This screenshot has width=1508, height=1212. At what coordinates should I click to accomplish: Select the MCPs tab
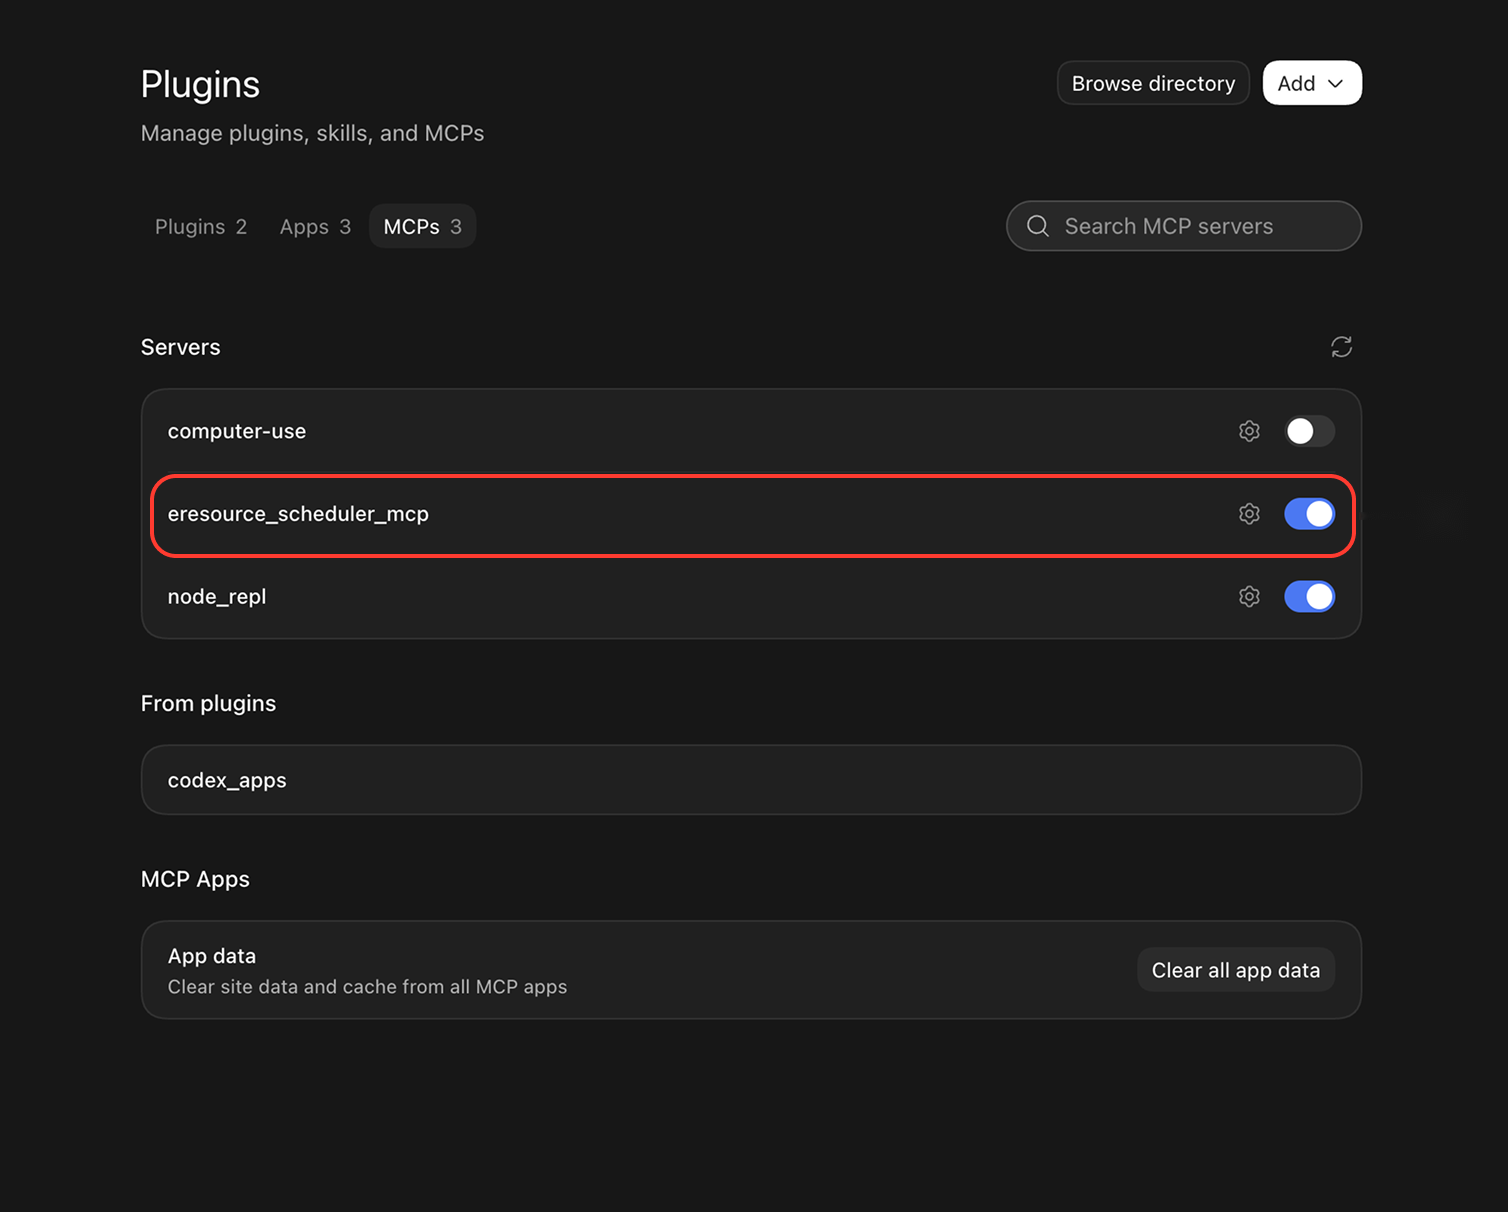point(423,227)
